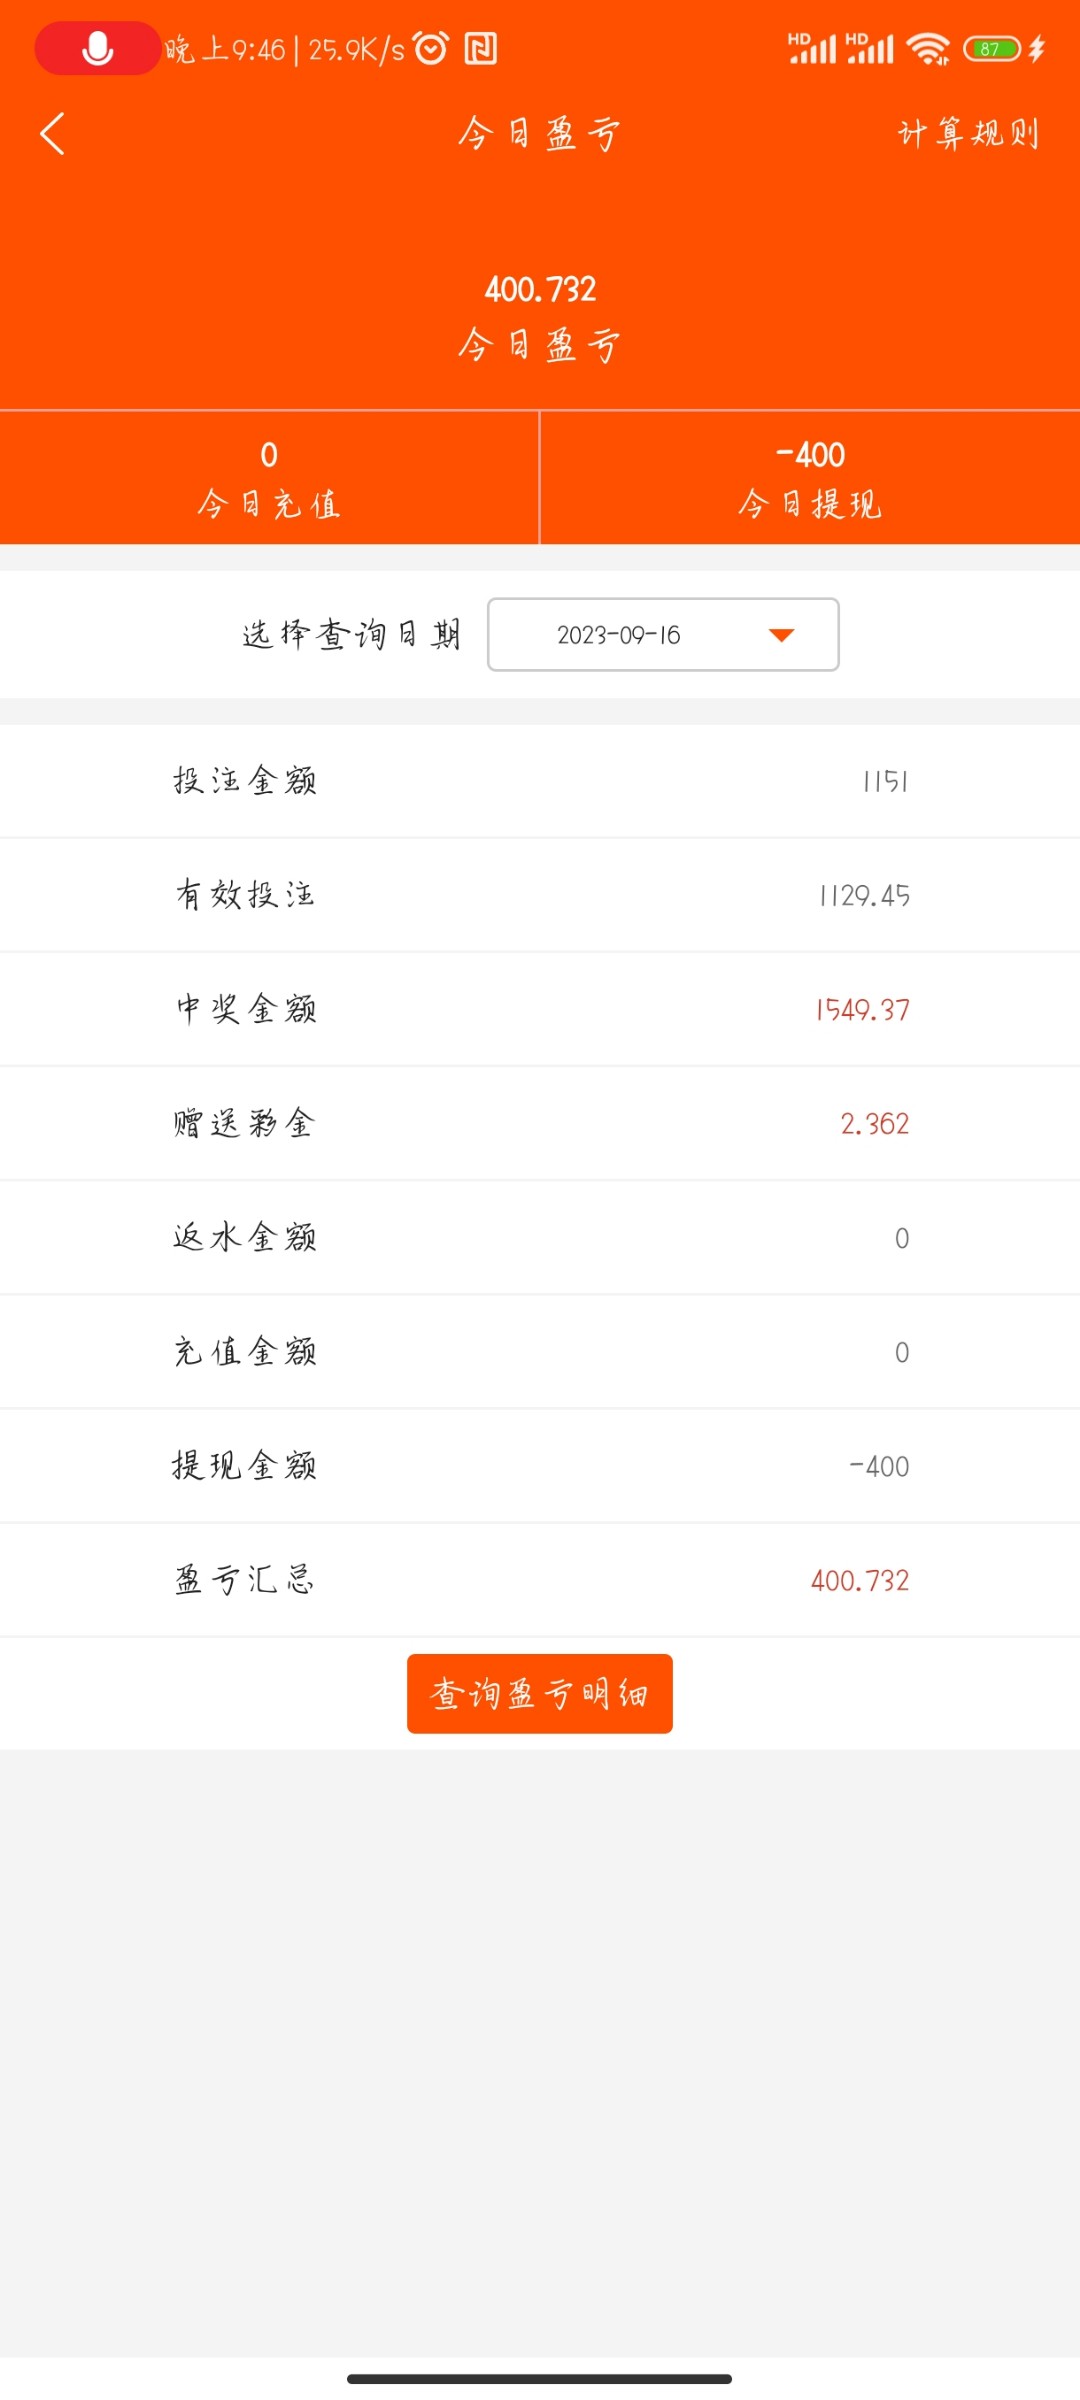
Task: Tap the NFC status bar icon
Action: pyautogui.click(x=481, y=48)
